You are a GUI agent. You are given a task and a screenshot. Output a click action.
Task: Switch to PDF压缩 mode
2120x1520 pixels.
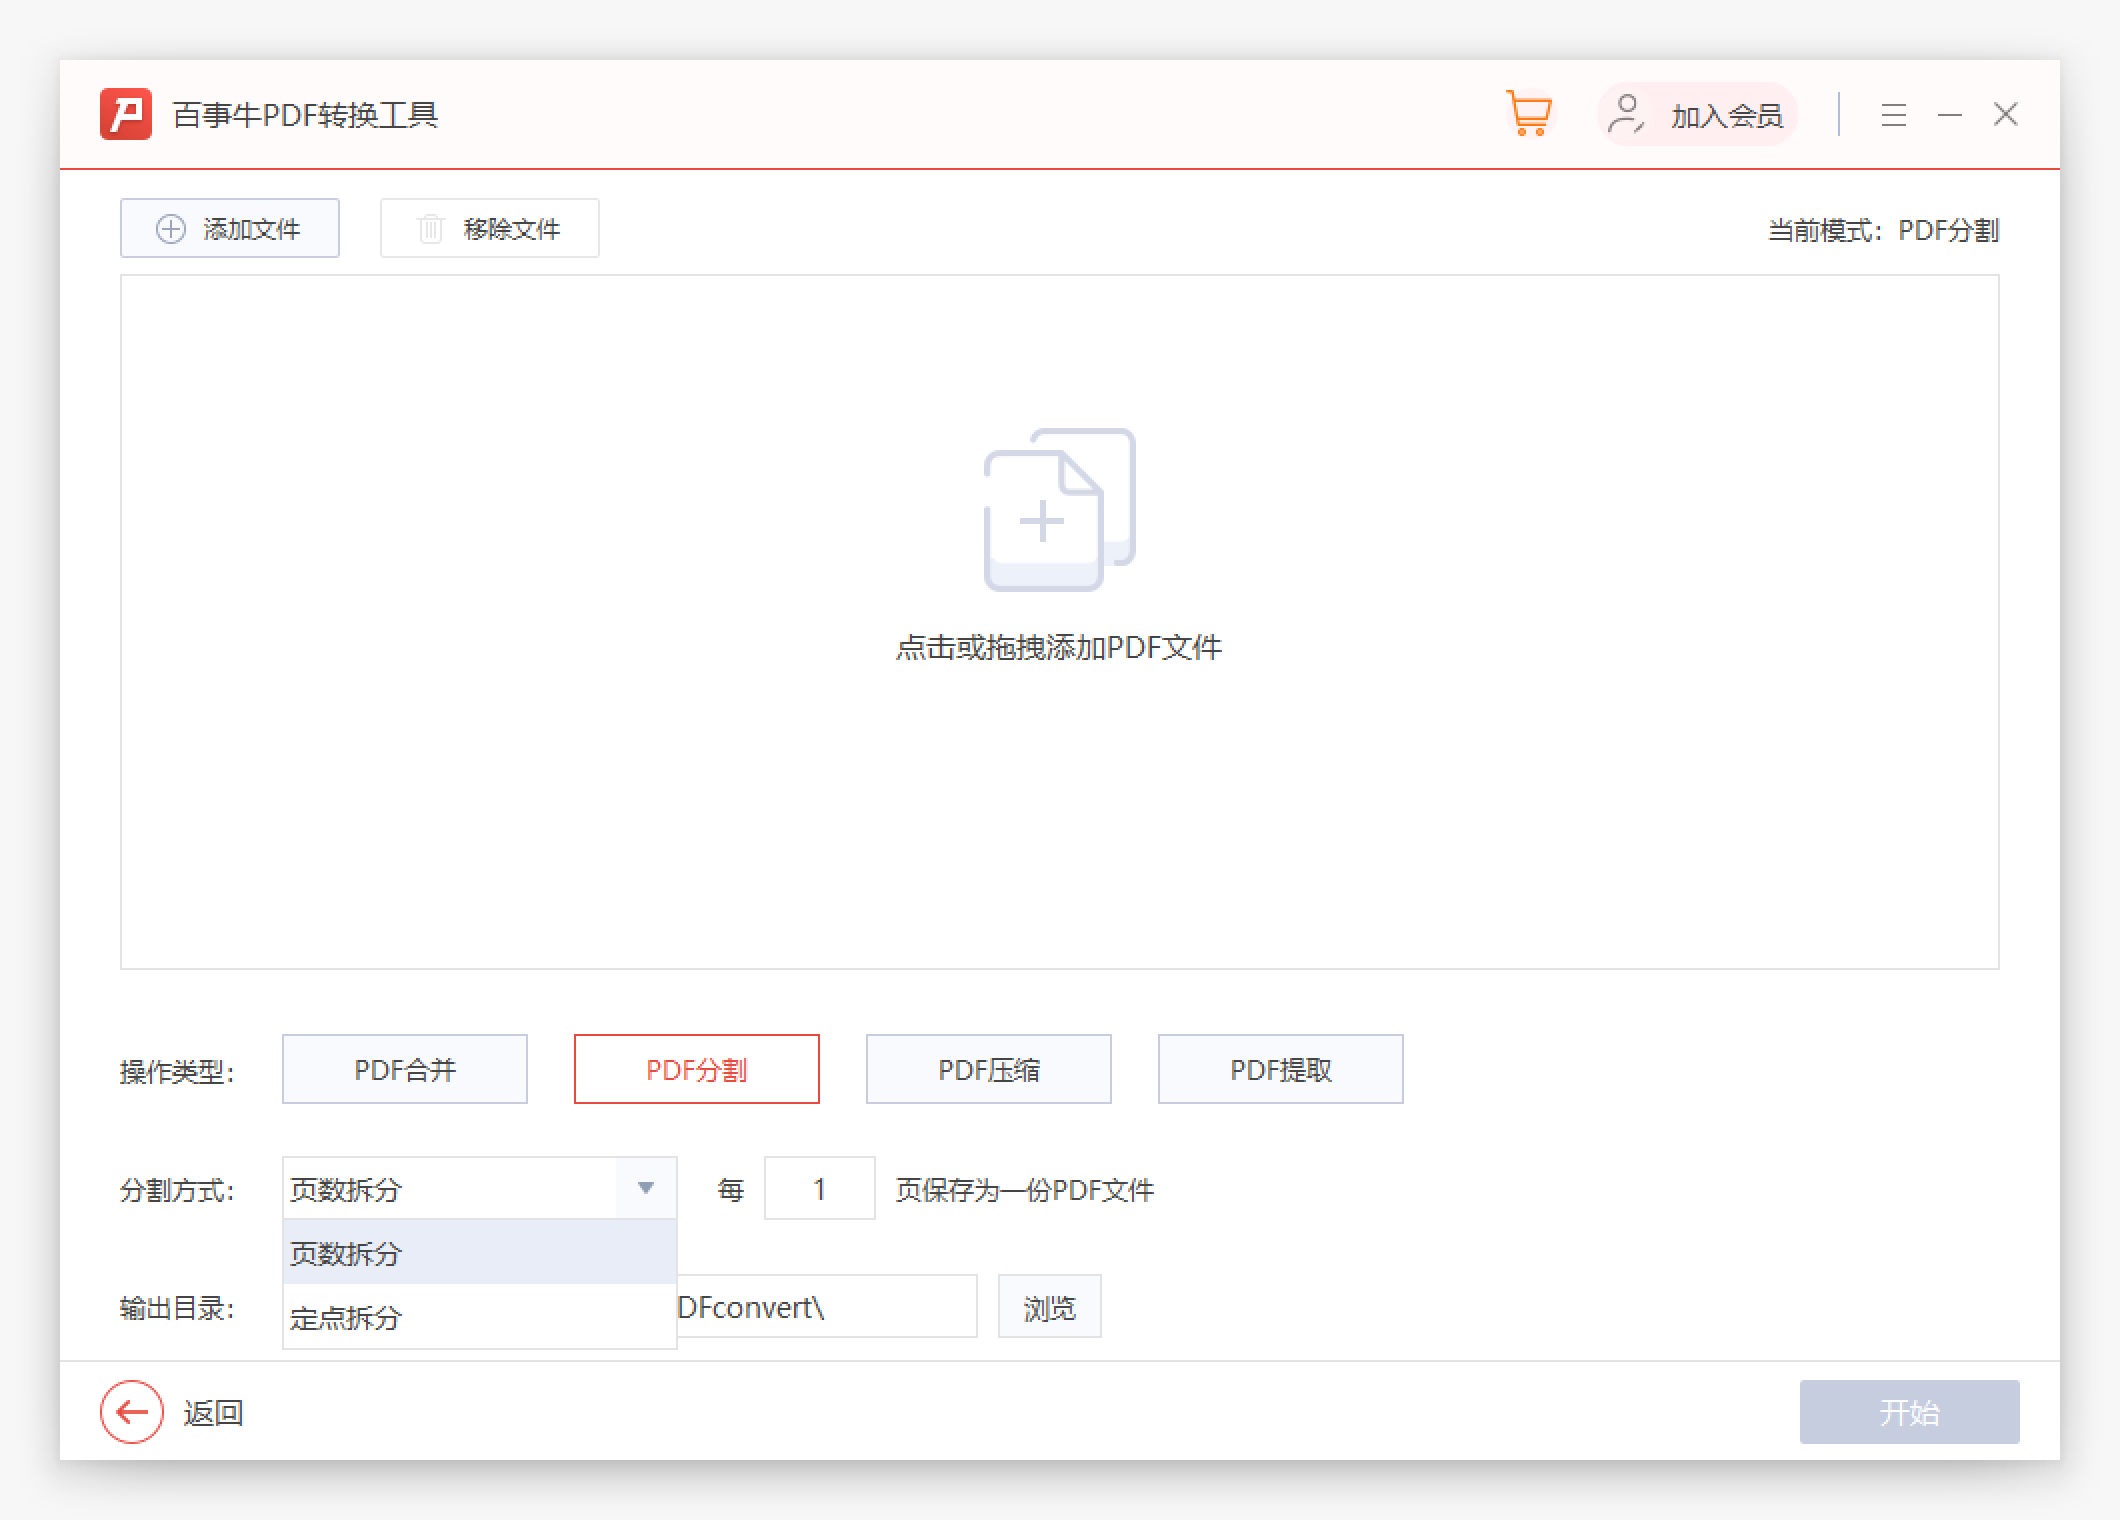(x=989, y=1069)
